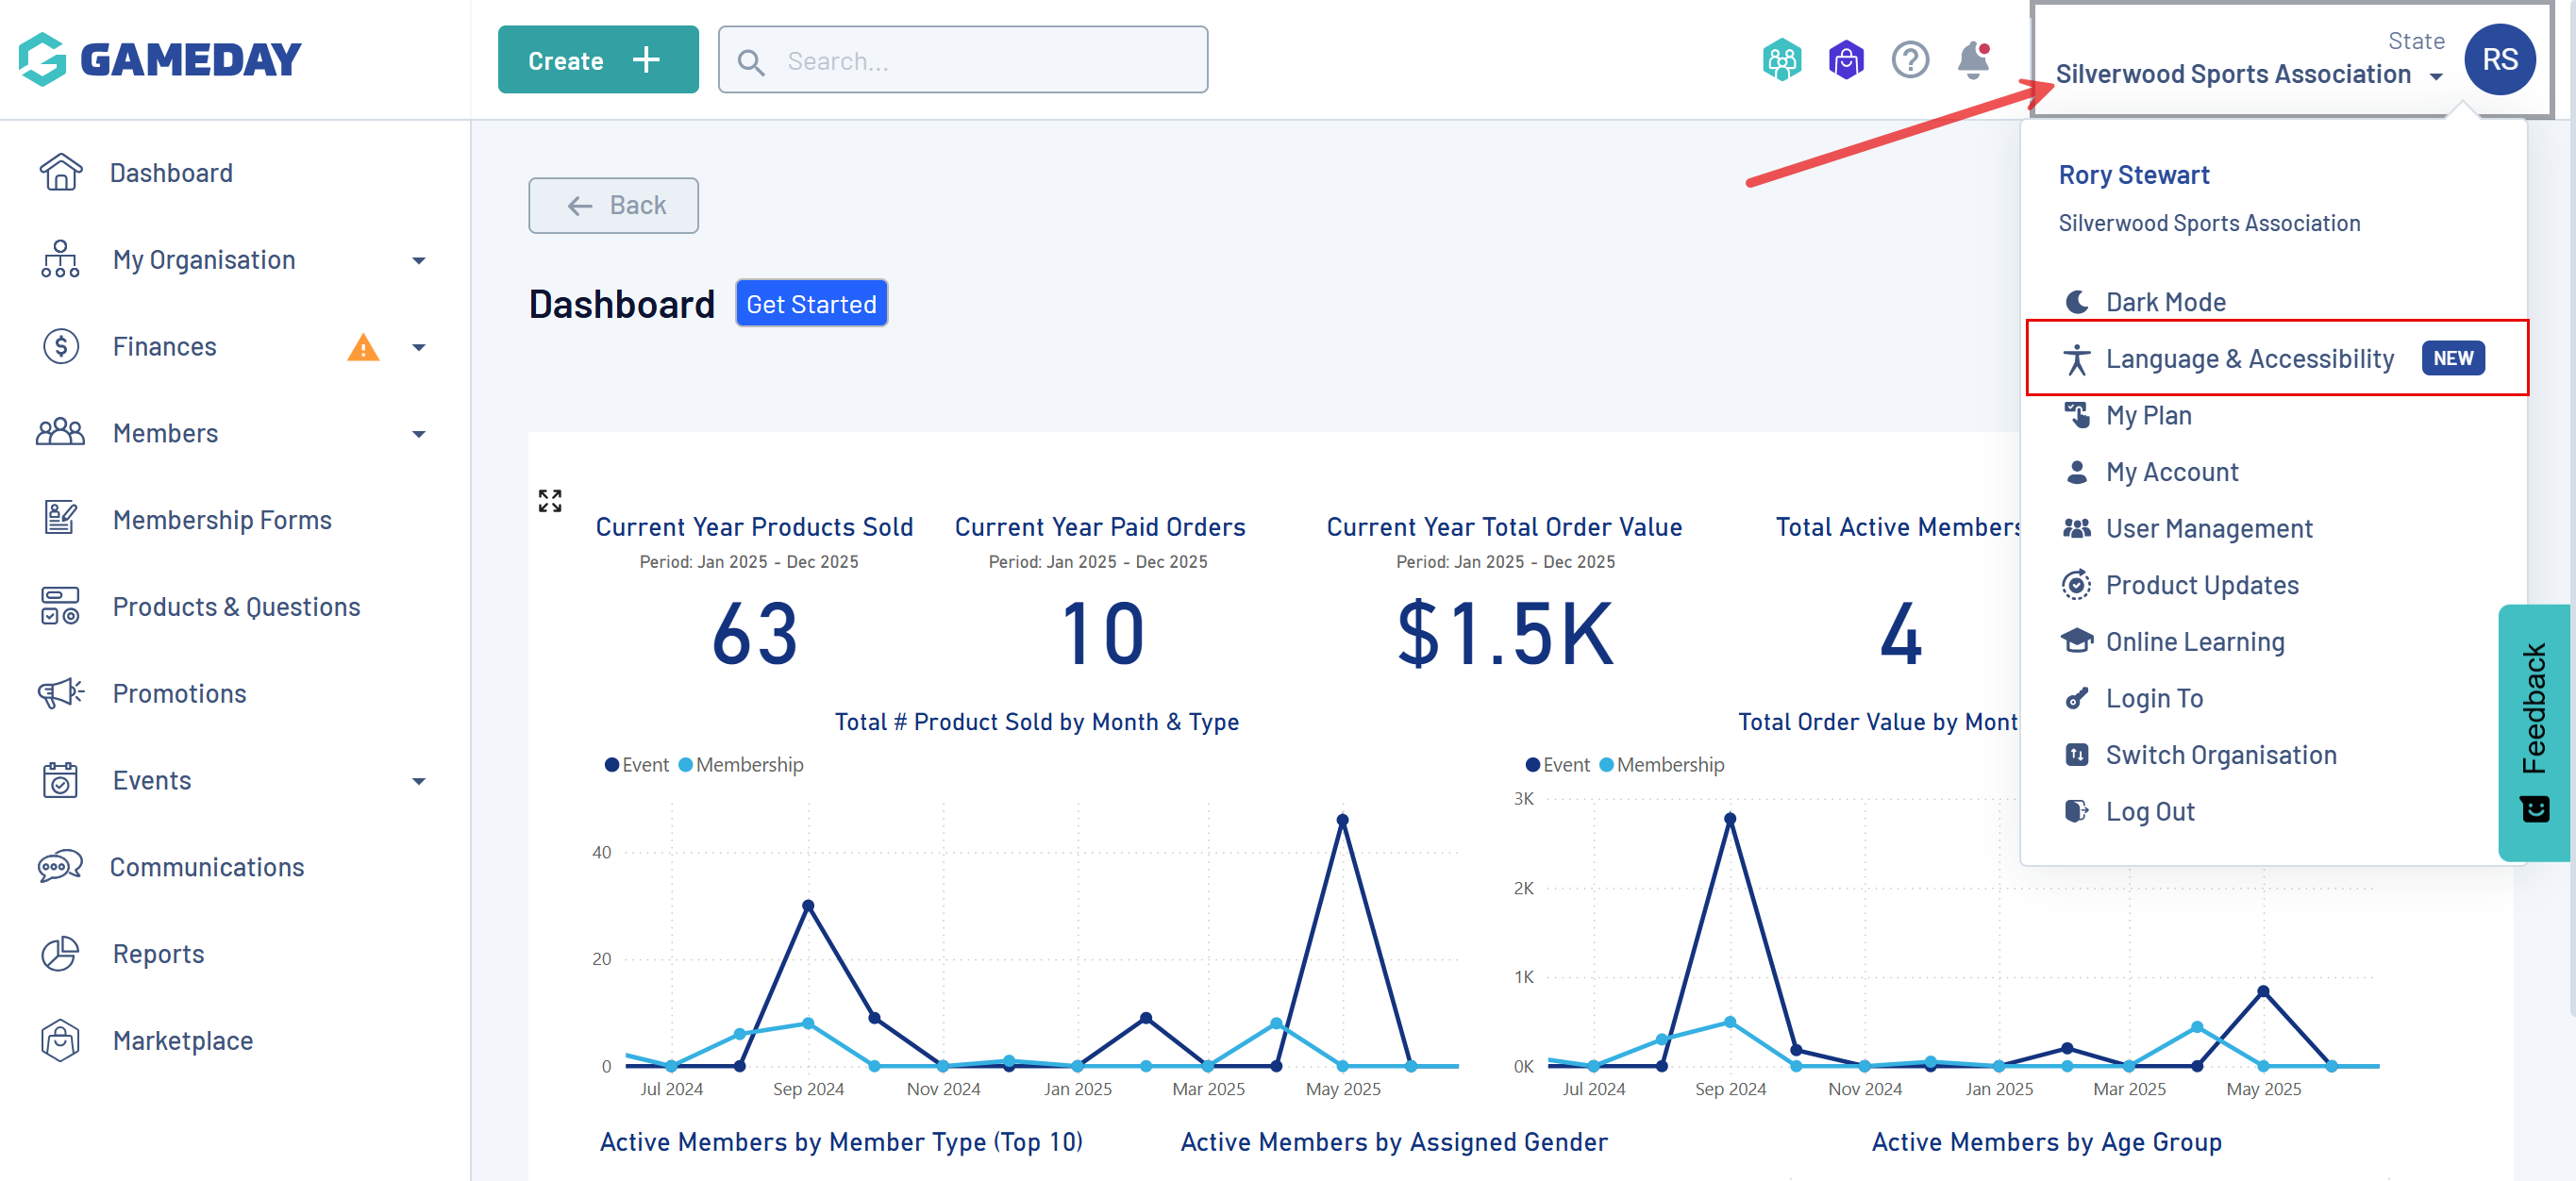Viewport: 2576px width, 1181px height.
Task: Click the RS user avatar
Action: [2498, 60]
